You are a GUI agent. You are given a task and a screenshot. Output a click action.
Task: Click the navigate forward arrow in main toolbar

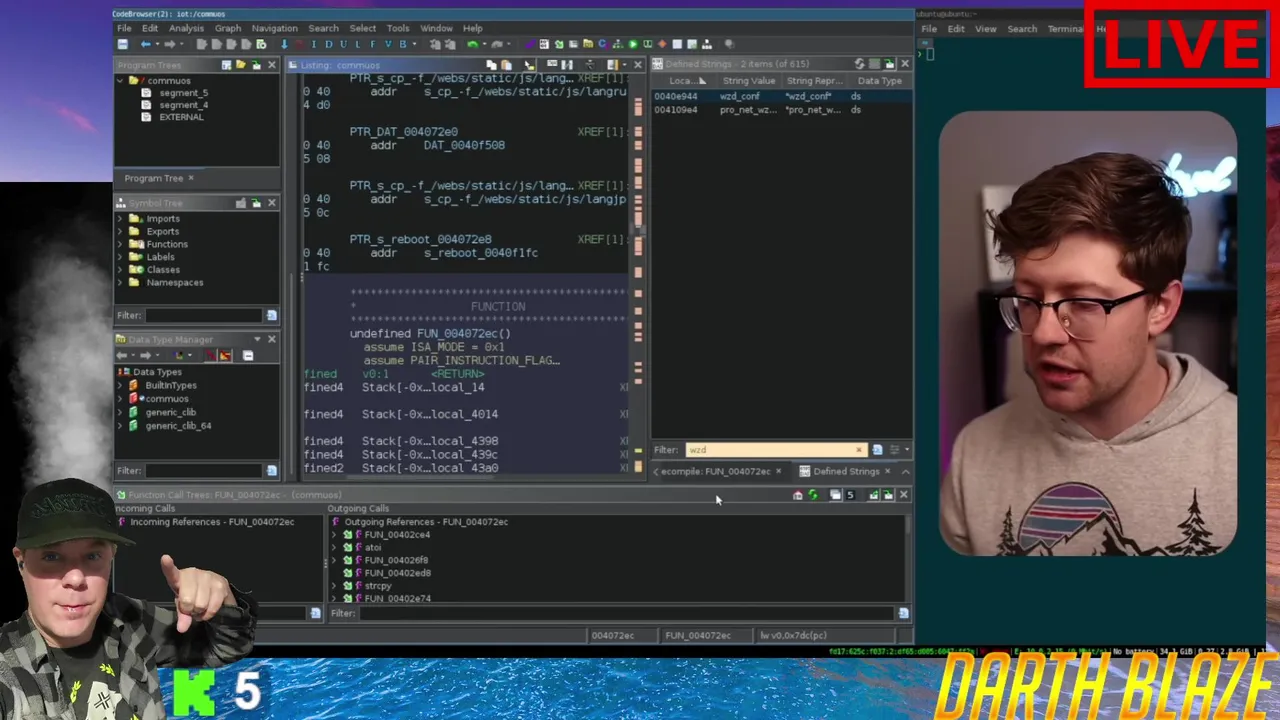tap(169, 44)
